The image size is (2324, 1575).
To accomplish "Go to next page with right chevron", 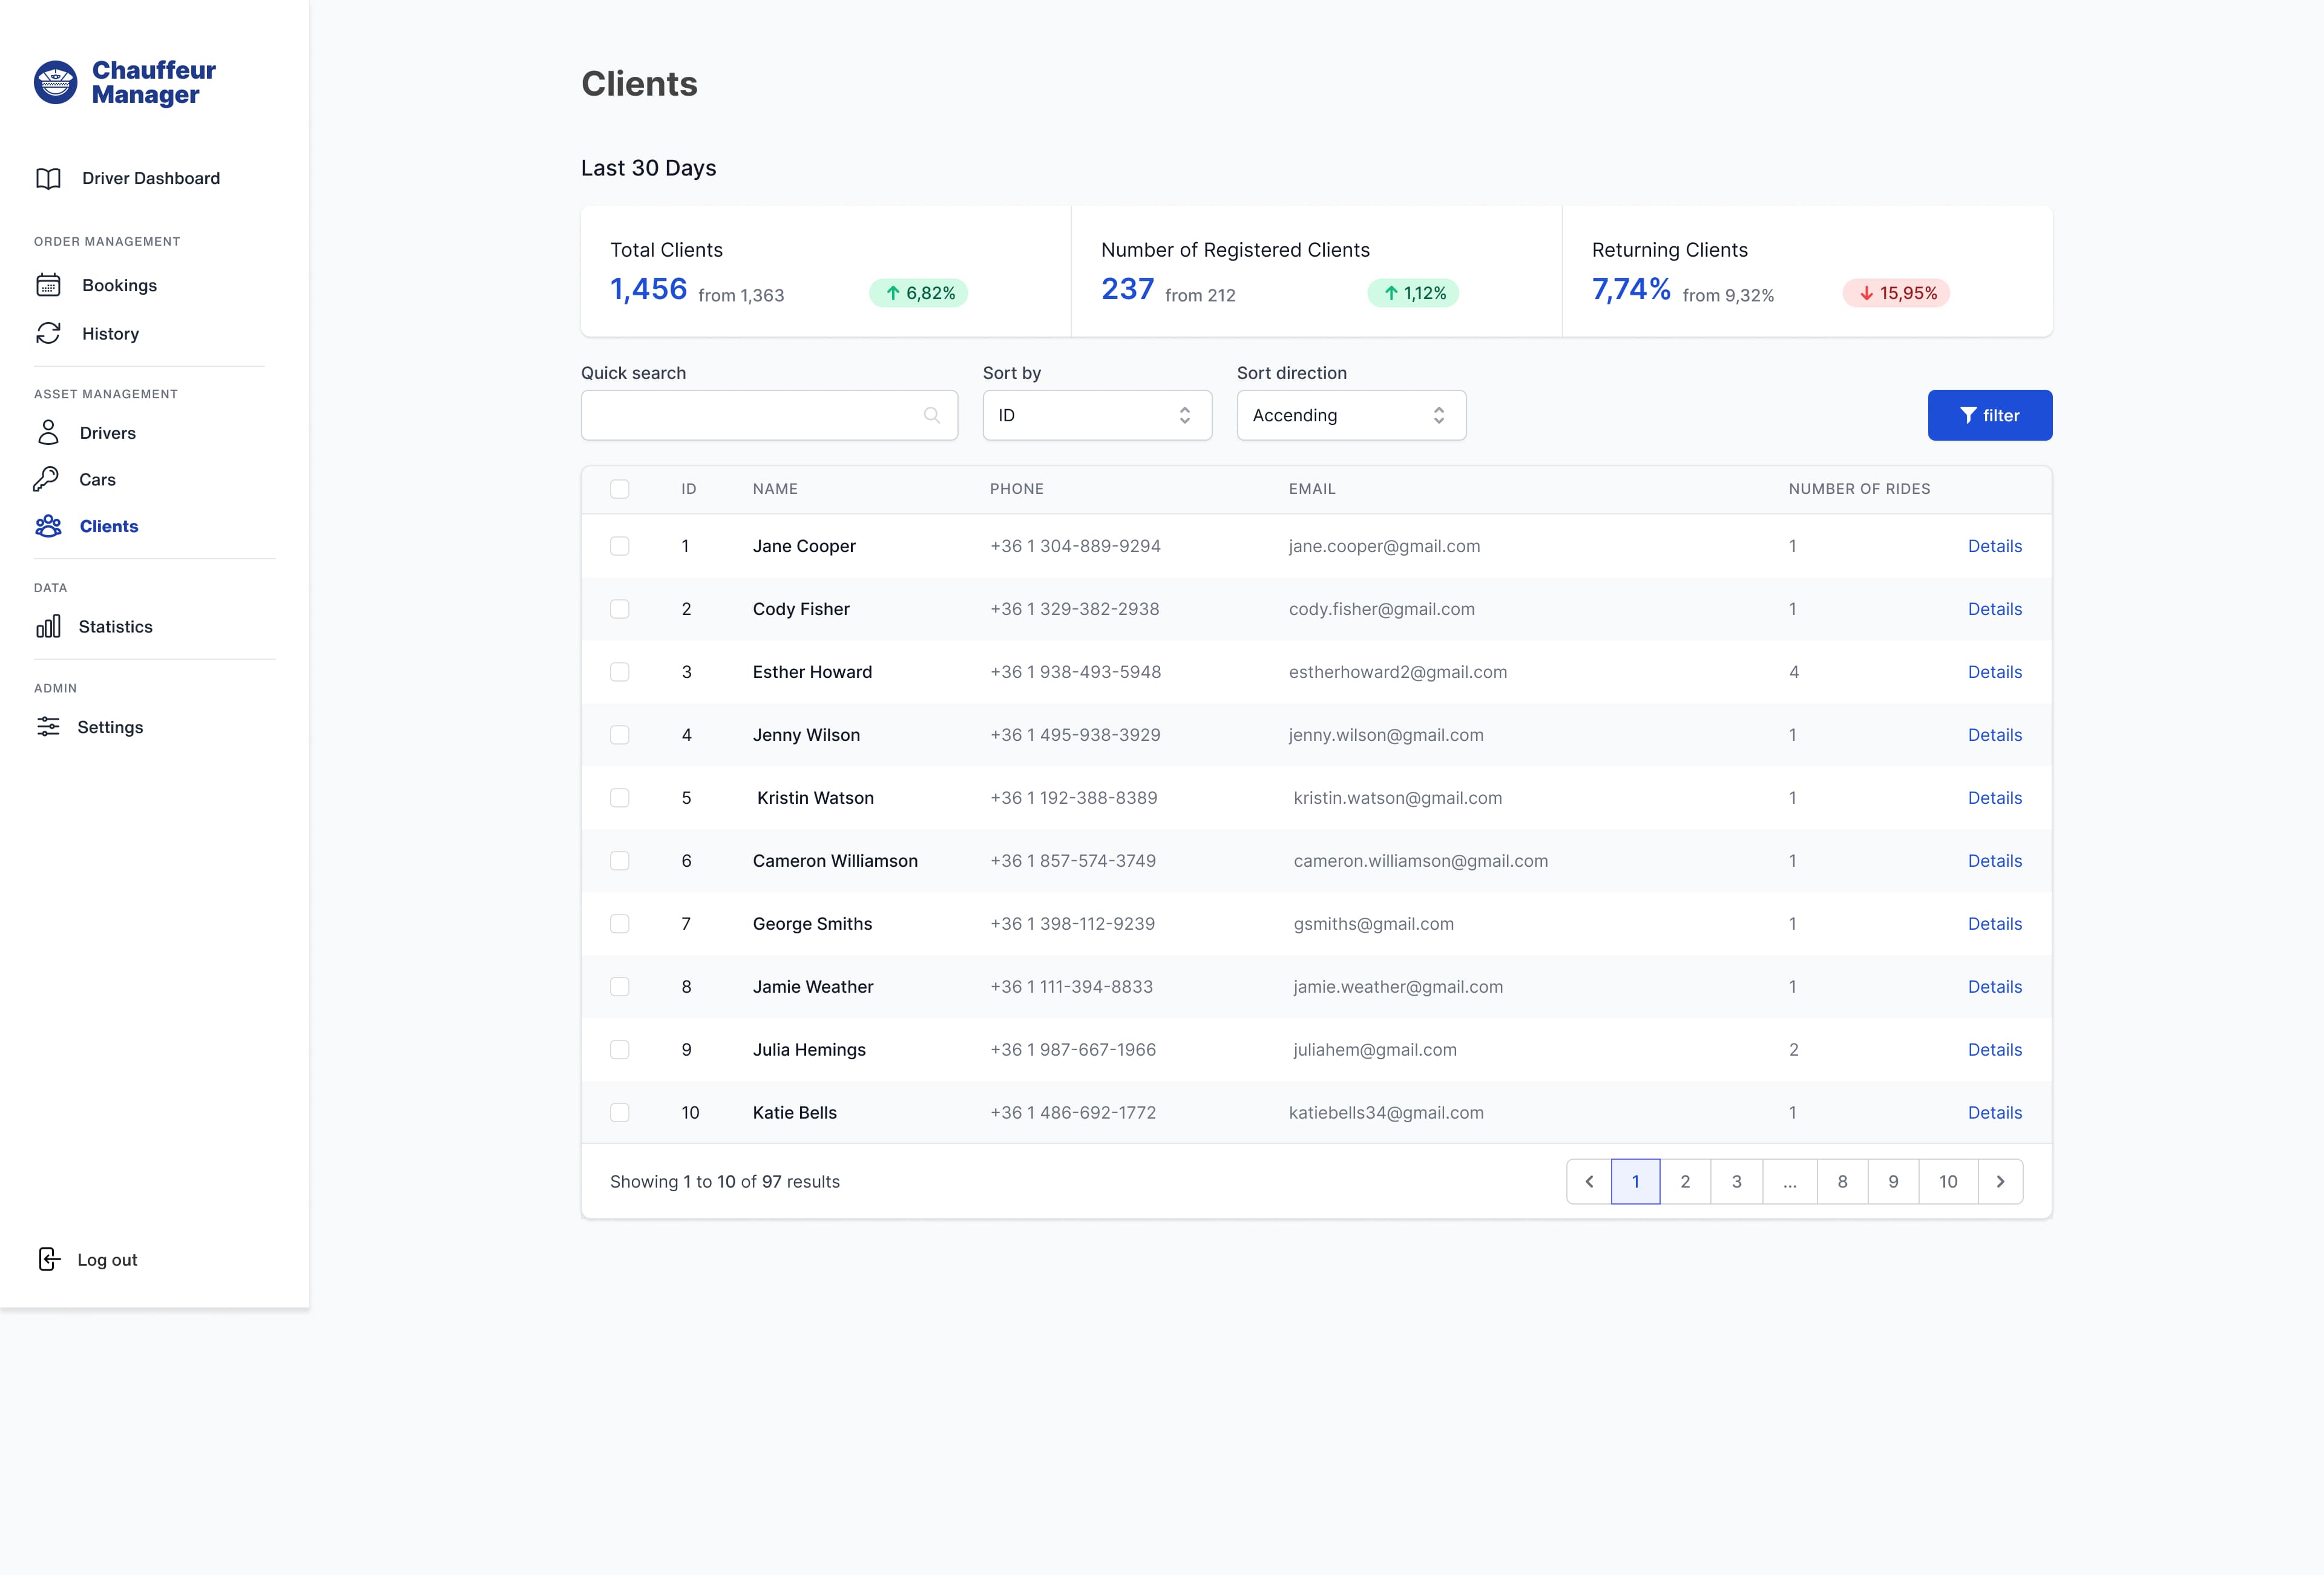I will [x=2001, y=1182].
